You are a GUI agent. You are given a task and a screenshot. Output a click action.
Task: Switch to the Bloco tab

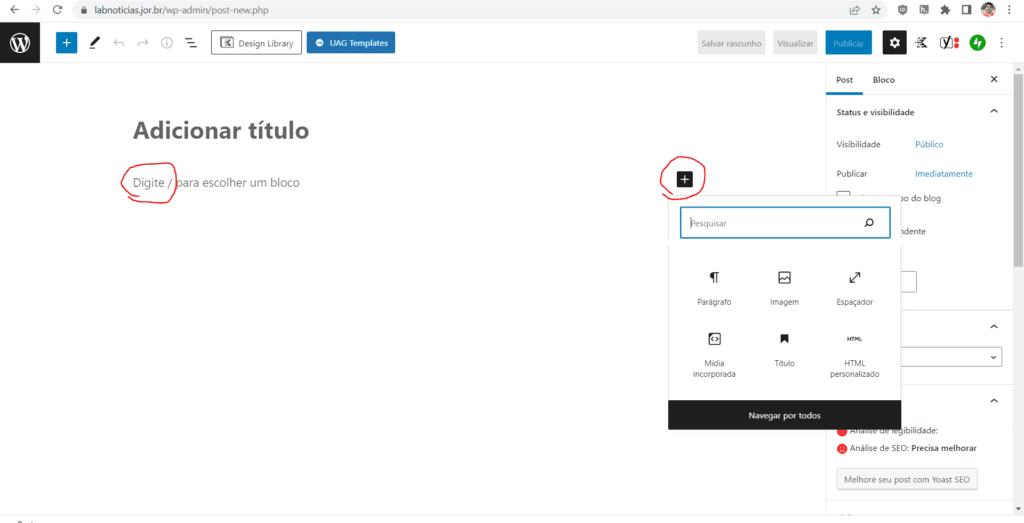coord(883,80)
